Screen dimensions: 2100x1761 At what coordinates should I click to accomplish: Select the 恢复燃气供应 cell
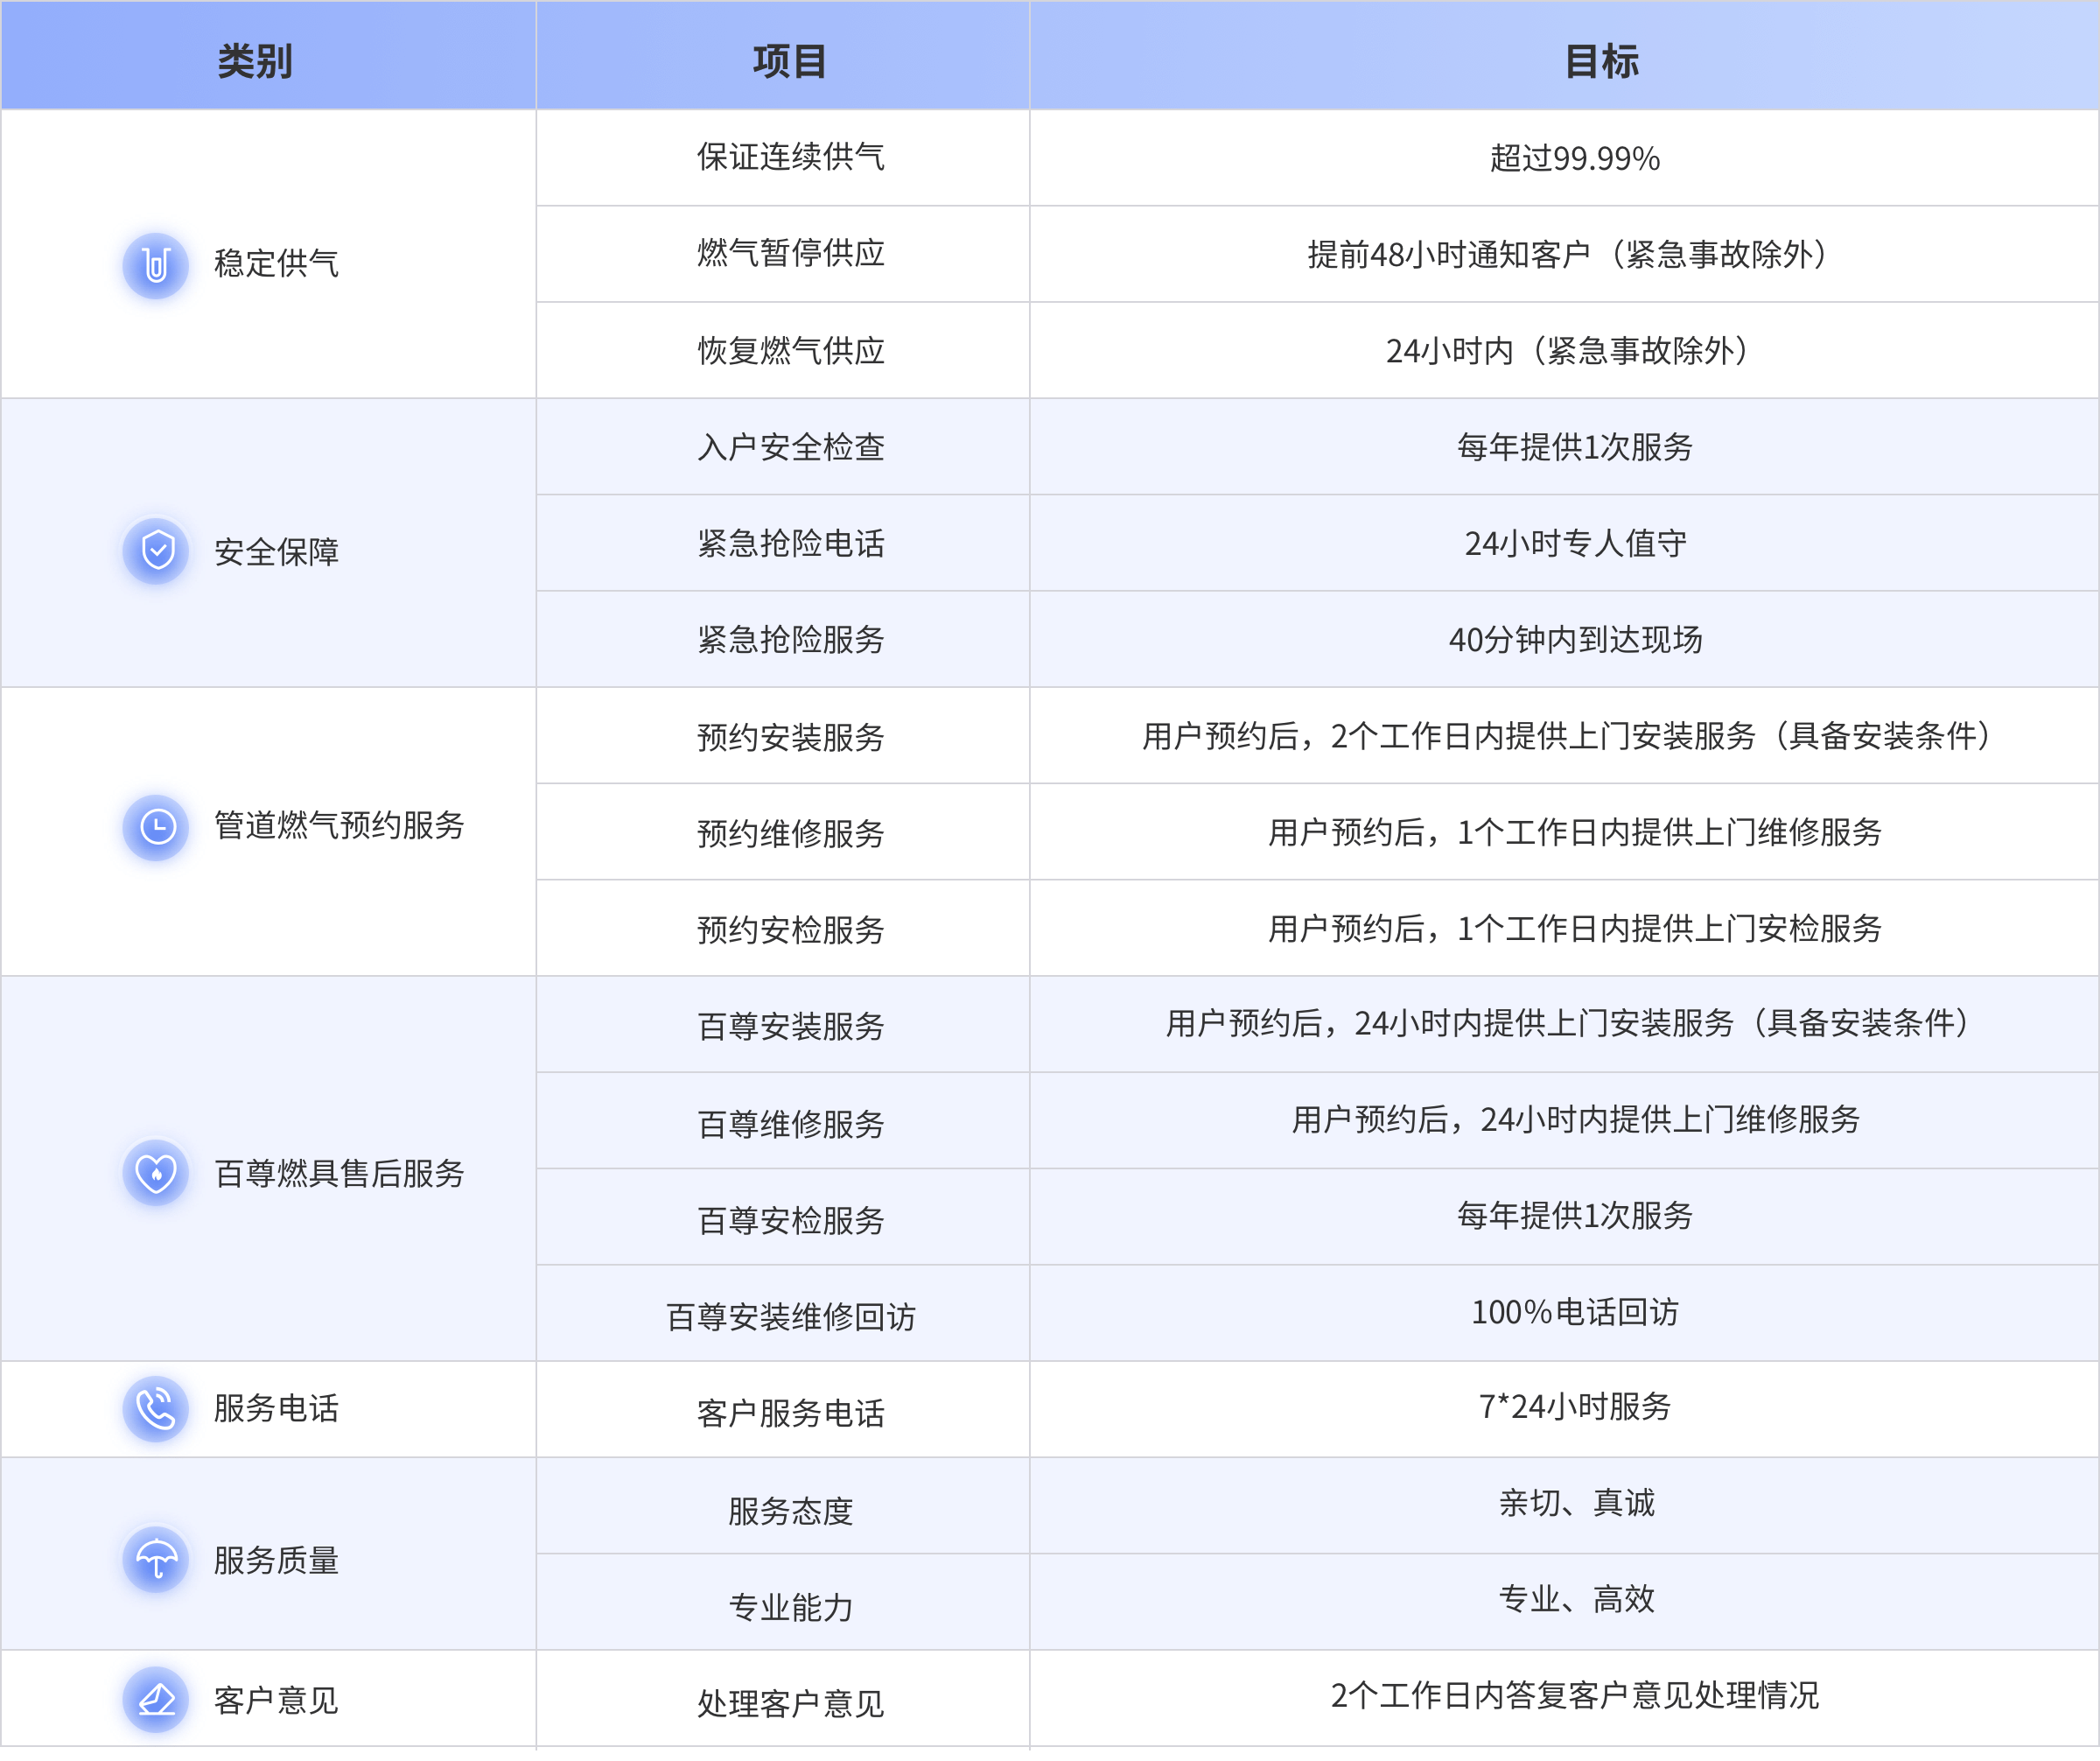tap(783, 351)
